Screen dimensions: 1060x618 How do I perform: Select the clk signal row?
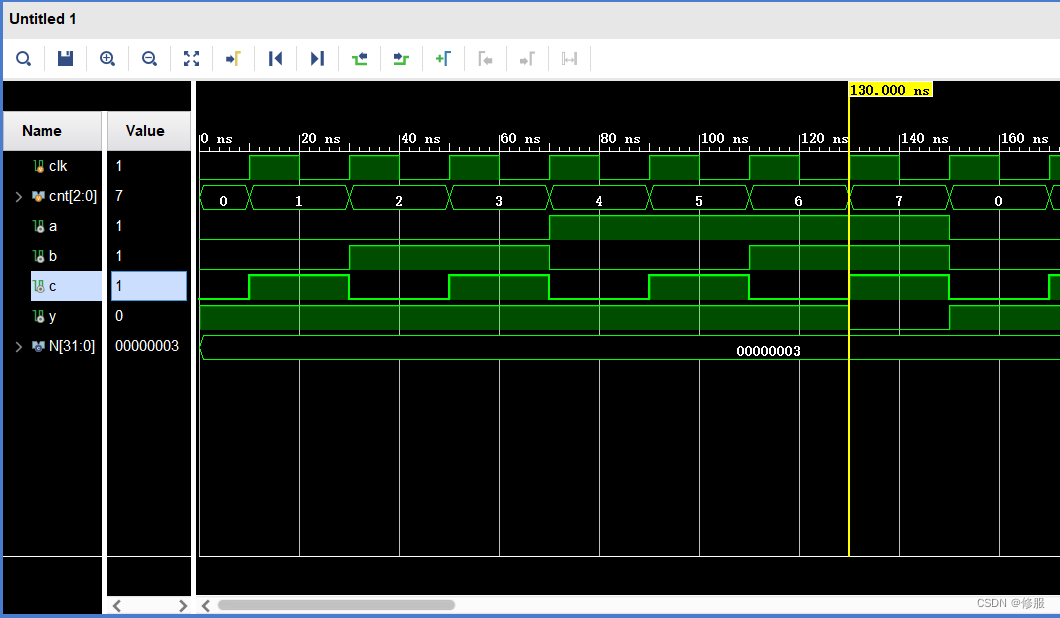pos(57,166)
